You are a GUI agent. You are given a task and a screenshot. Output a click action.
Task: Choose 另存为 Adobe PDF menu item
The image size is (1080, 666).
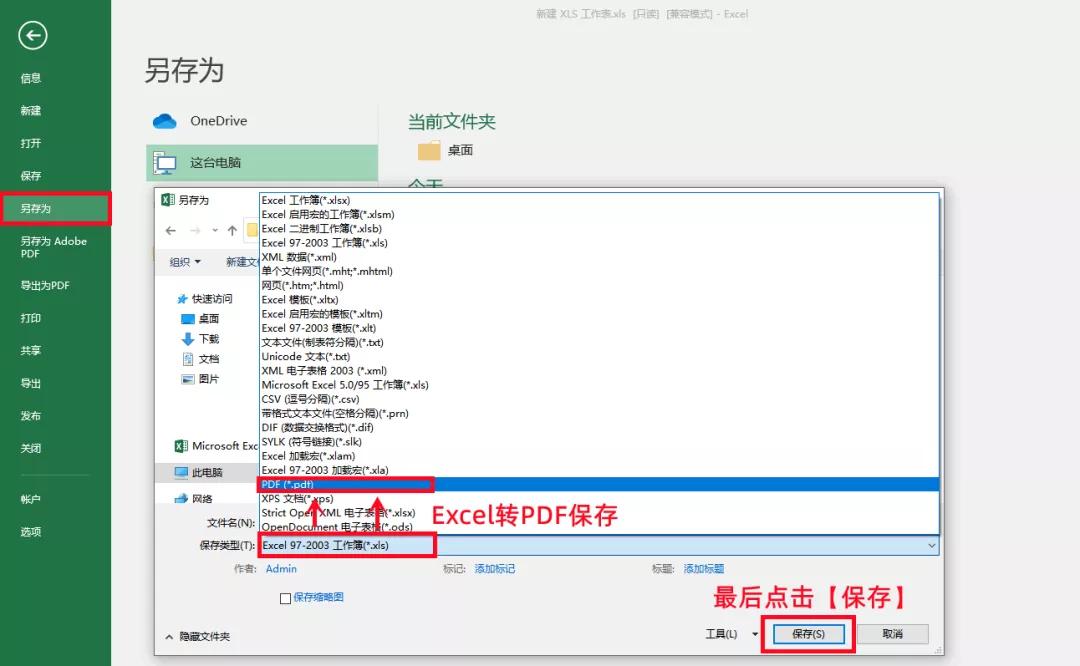coord(53,247)
